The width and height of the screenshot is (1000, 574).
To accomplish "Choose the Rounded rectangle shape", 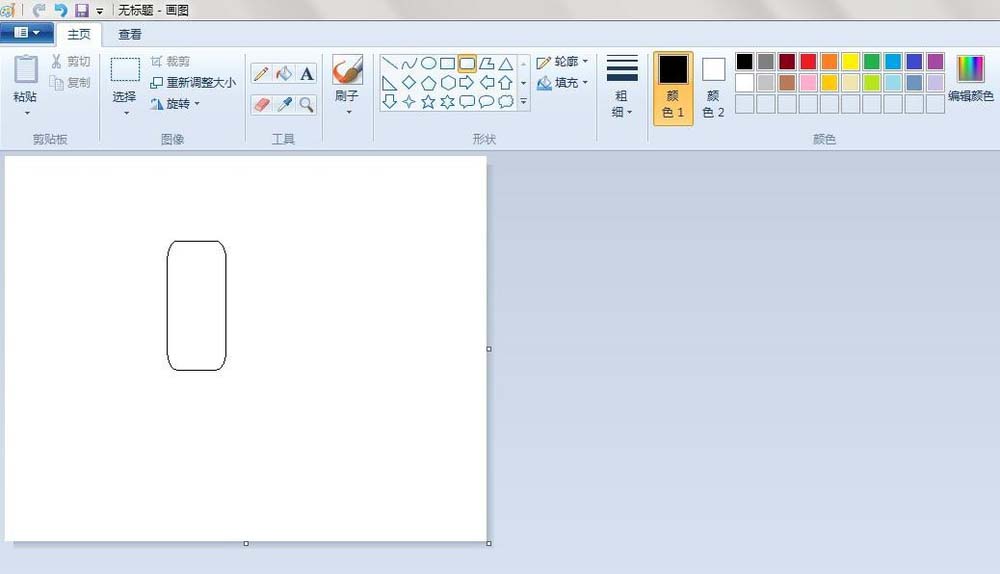I will tap(467, 63).
